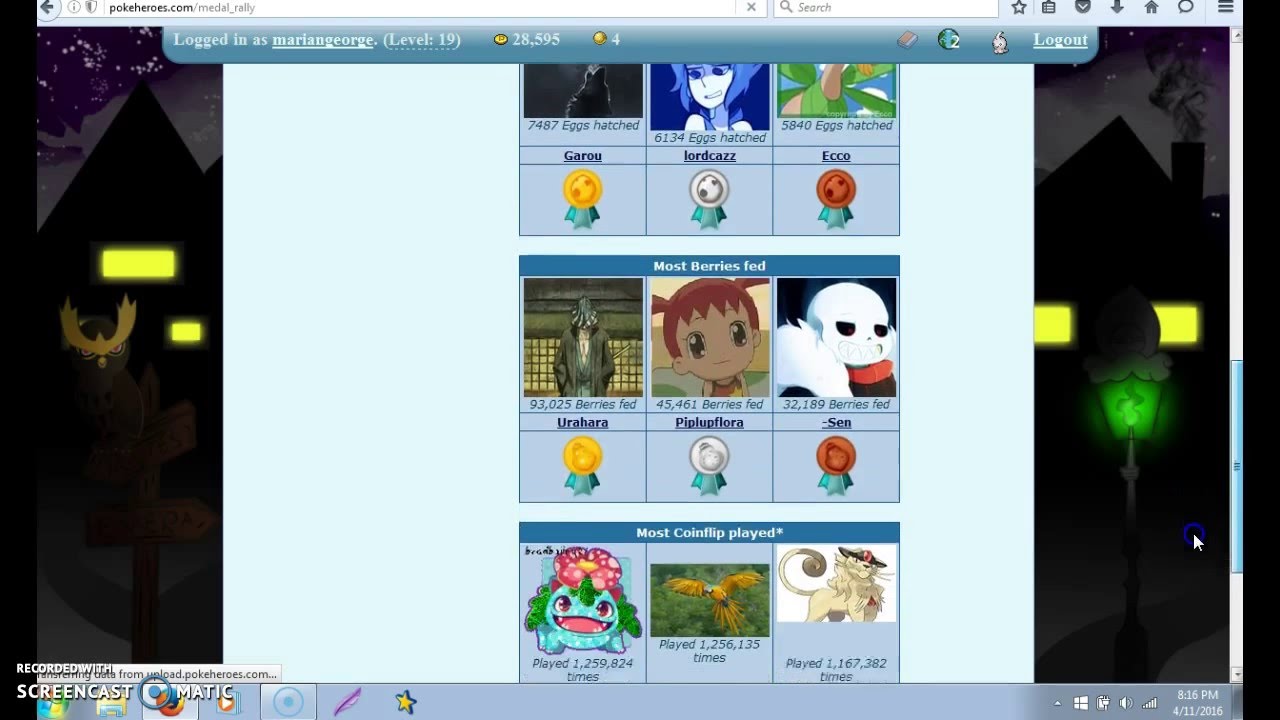1280x720 pixels.
Task: Click Garou's gold egg medal
Action: (582, 199)
